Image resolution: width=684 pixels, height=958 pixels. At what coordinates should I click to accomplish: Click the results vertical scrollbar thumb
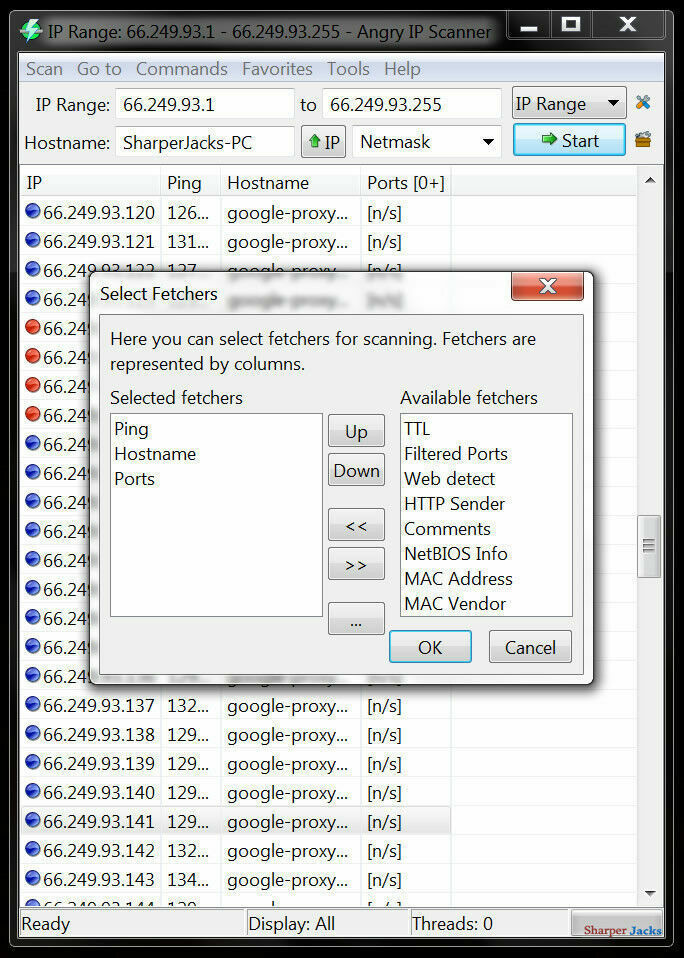pyautogui.click(x=649, y=546)
